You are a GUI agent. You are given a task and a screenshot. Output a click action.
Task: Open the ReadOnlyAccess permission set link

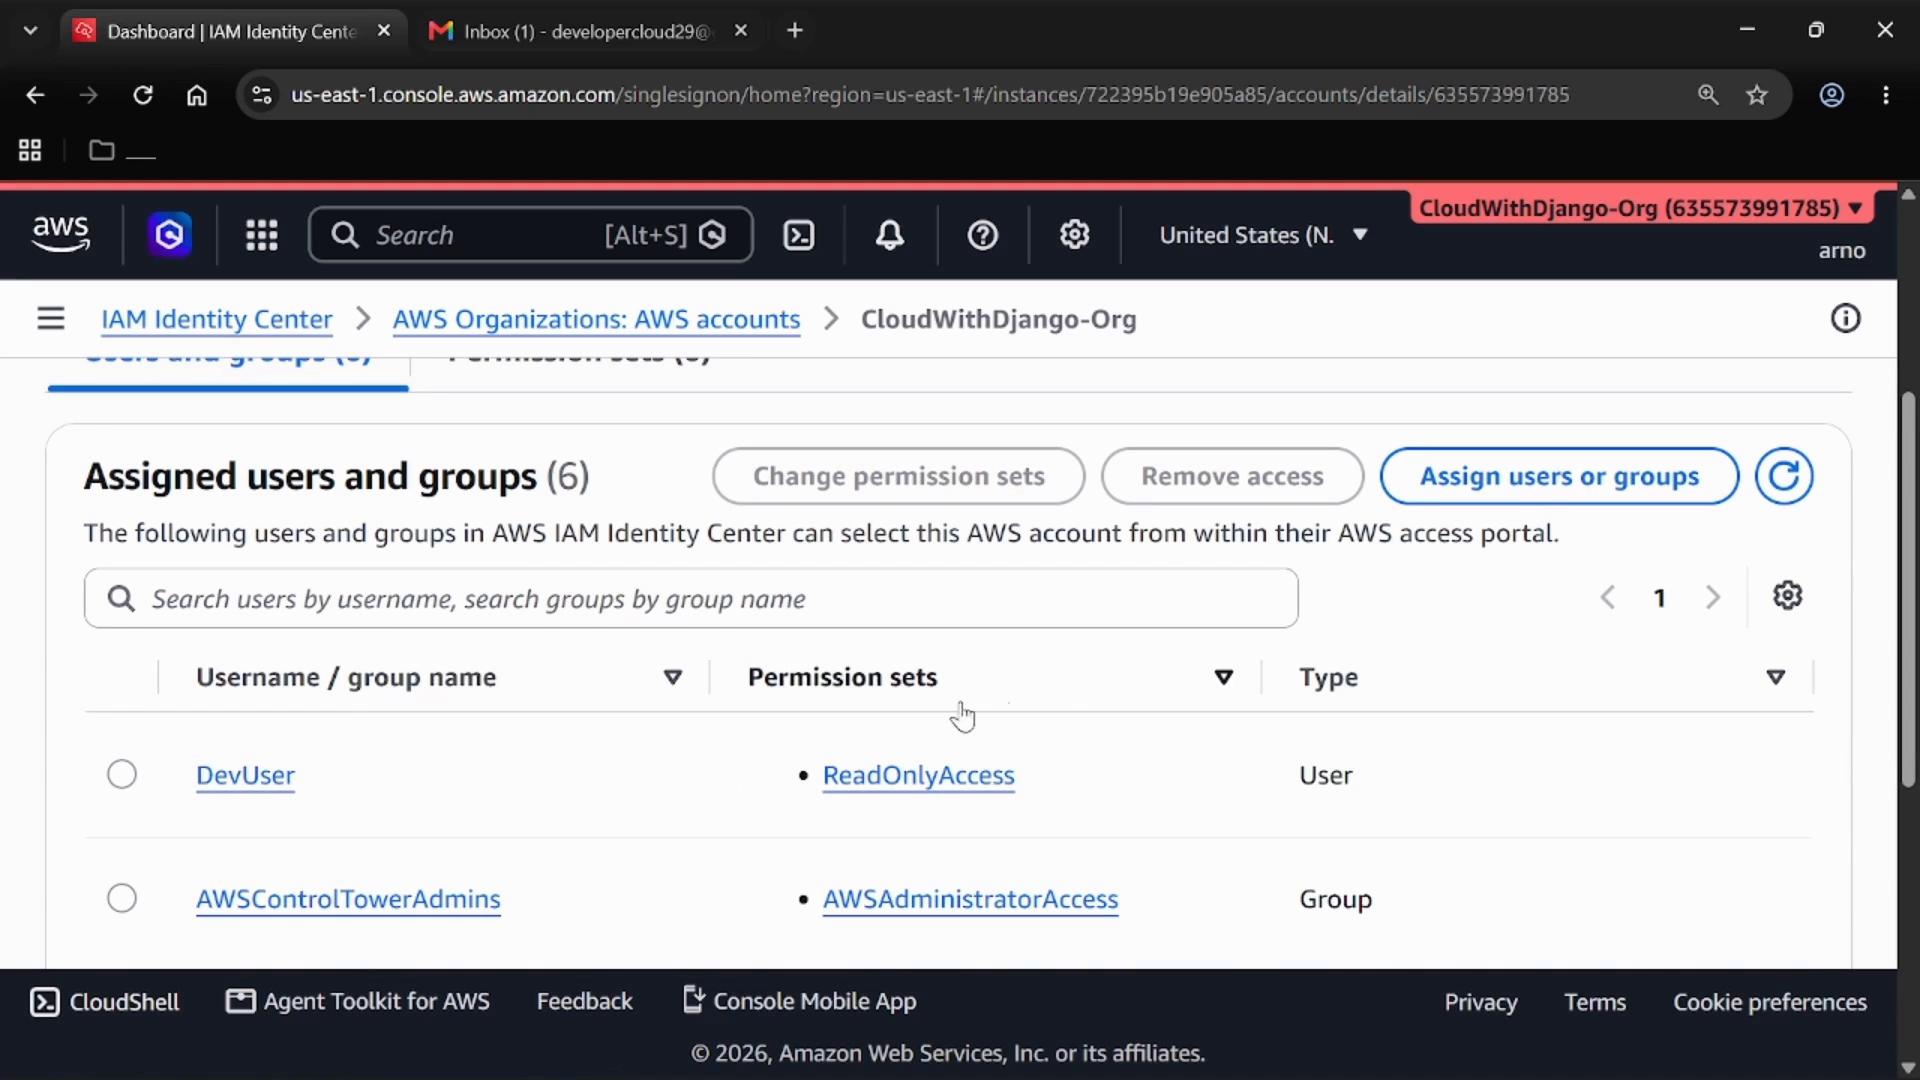click(918, 776)
